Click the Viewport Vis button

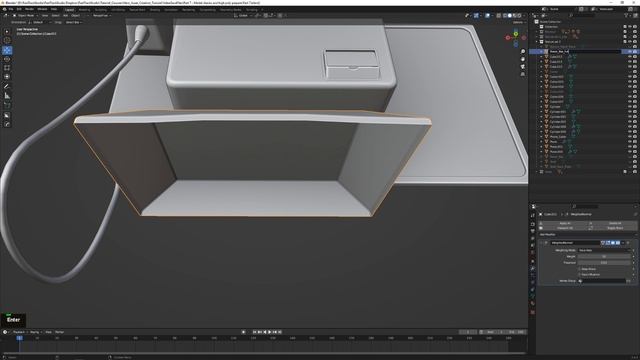tap(564, 228)
